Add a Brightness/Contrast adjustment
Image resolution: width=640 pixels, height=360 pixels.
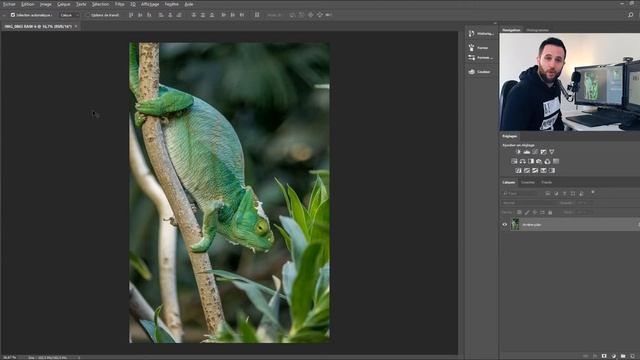[x=518, y=152]
